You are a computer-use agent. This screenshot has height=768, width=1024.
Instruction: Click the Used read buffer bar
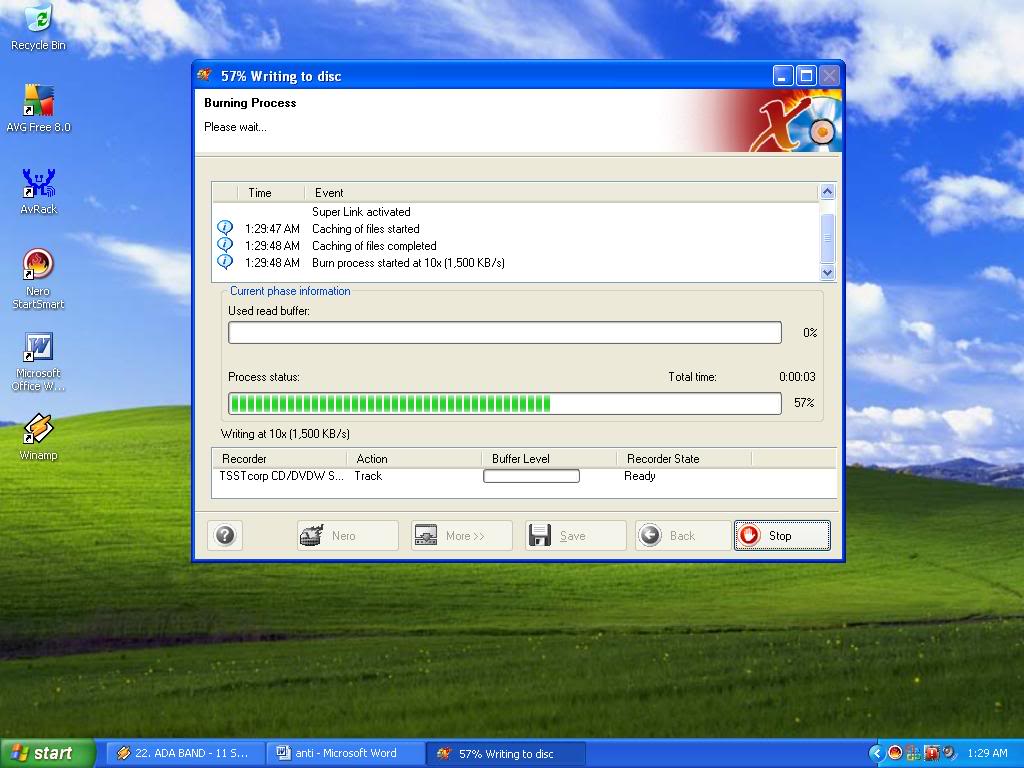point(505,332)
